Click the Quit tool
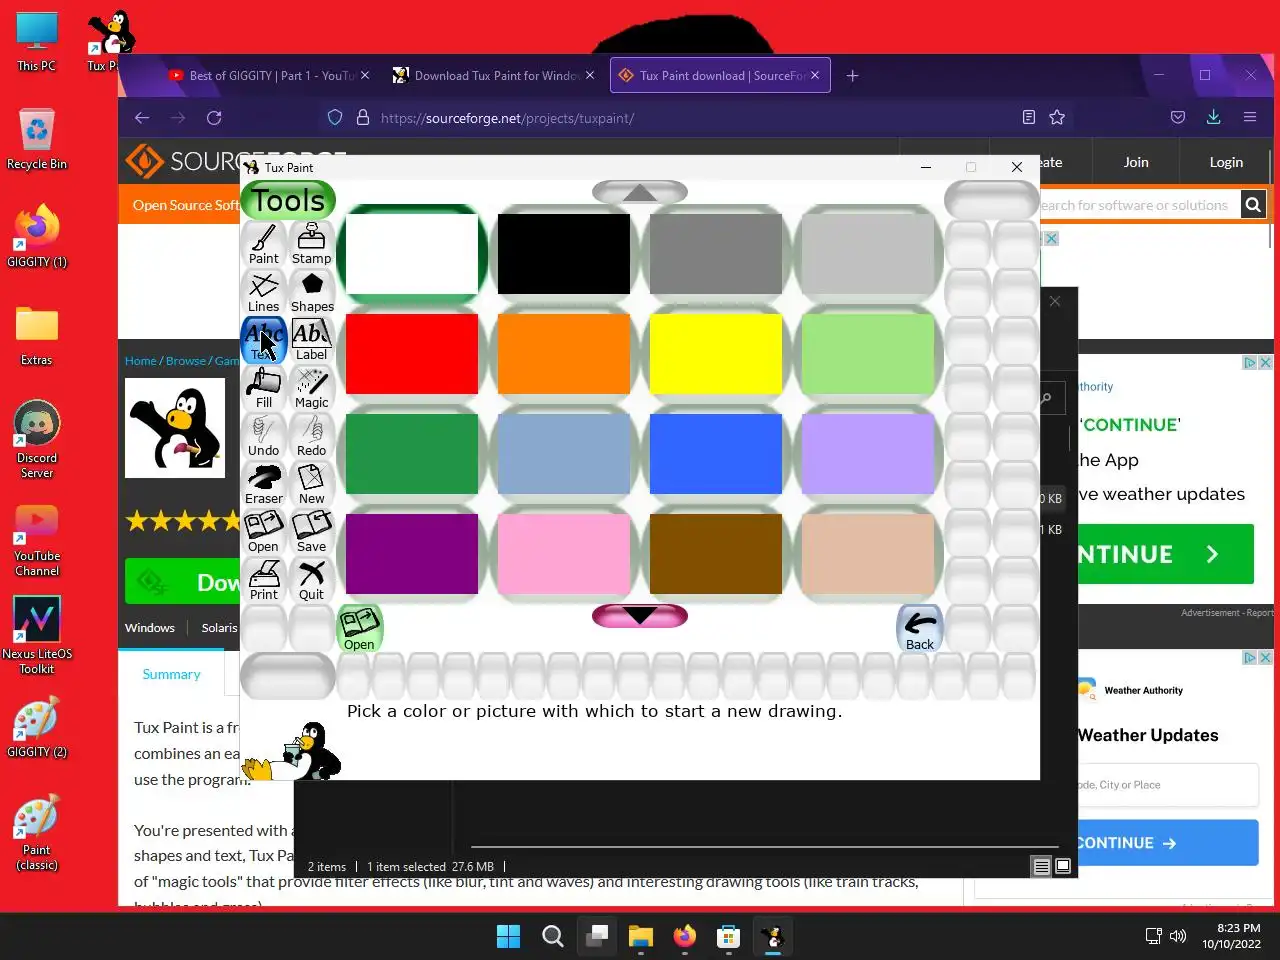The image size is (1280, 960). pos(312,581)
